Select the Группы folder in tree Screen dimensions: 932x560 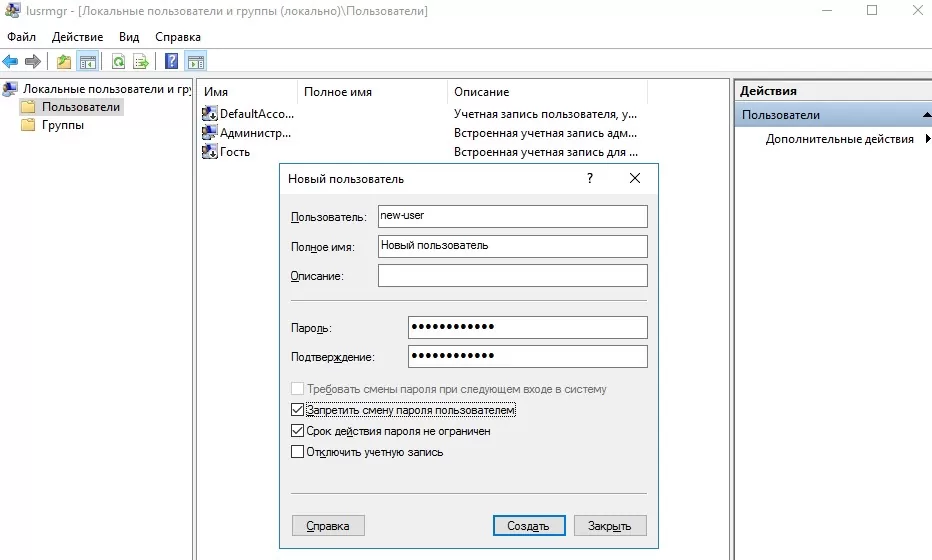coord(62,125)
